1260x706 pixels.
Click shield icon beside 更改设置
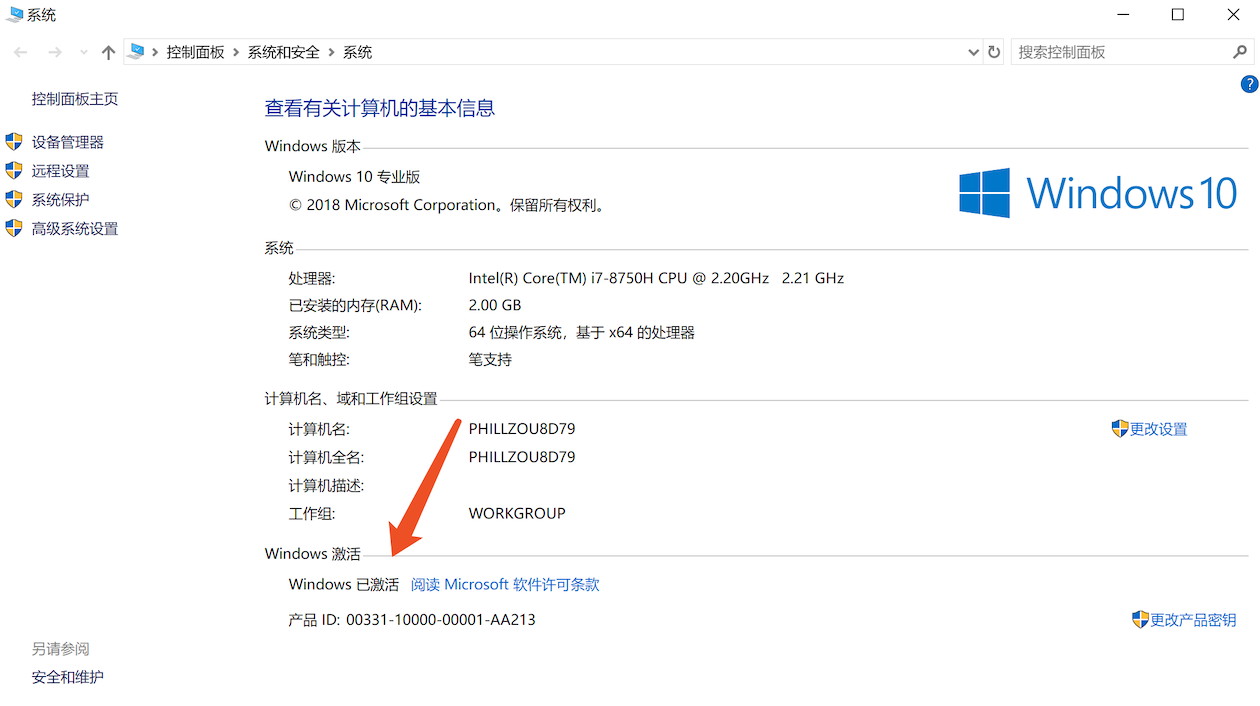(1120, 428)
